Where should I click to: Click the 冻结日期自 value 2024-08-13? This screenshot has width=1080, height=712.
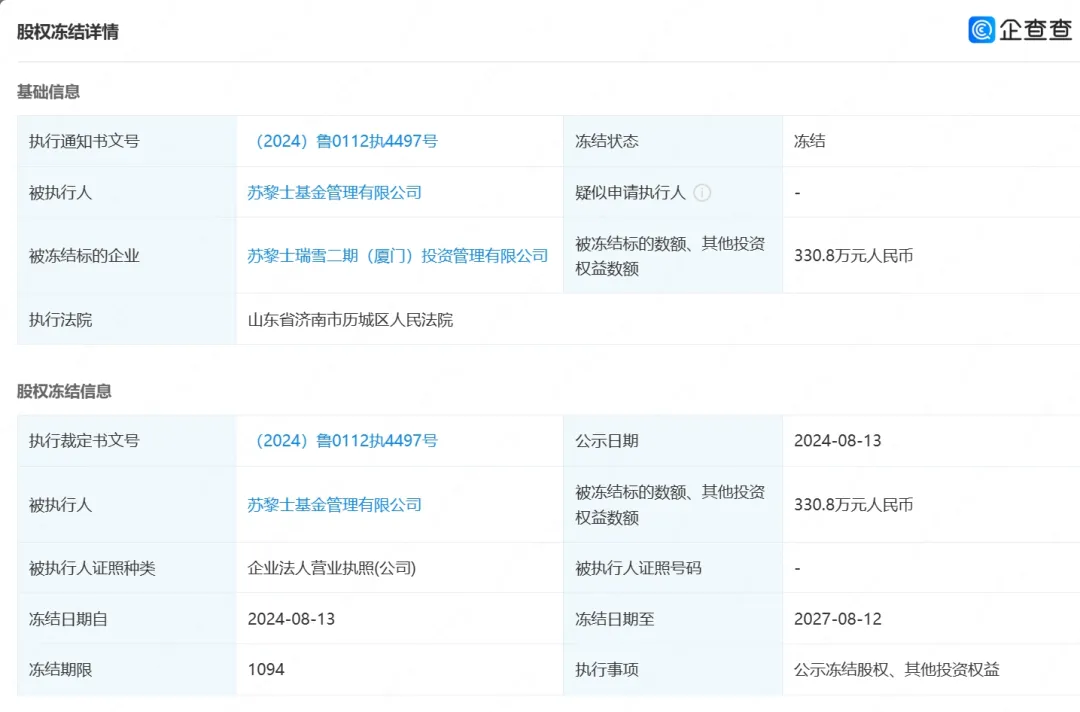pos(291,619)
